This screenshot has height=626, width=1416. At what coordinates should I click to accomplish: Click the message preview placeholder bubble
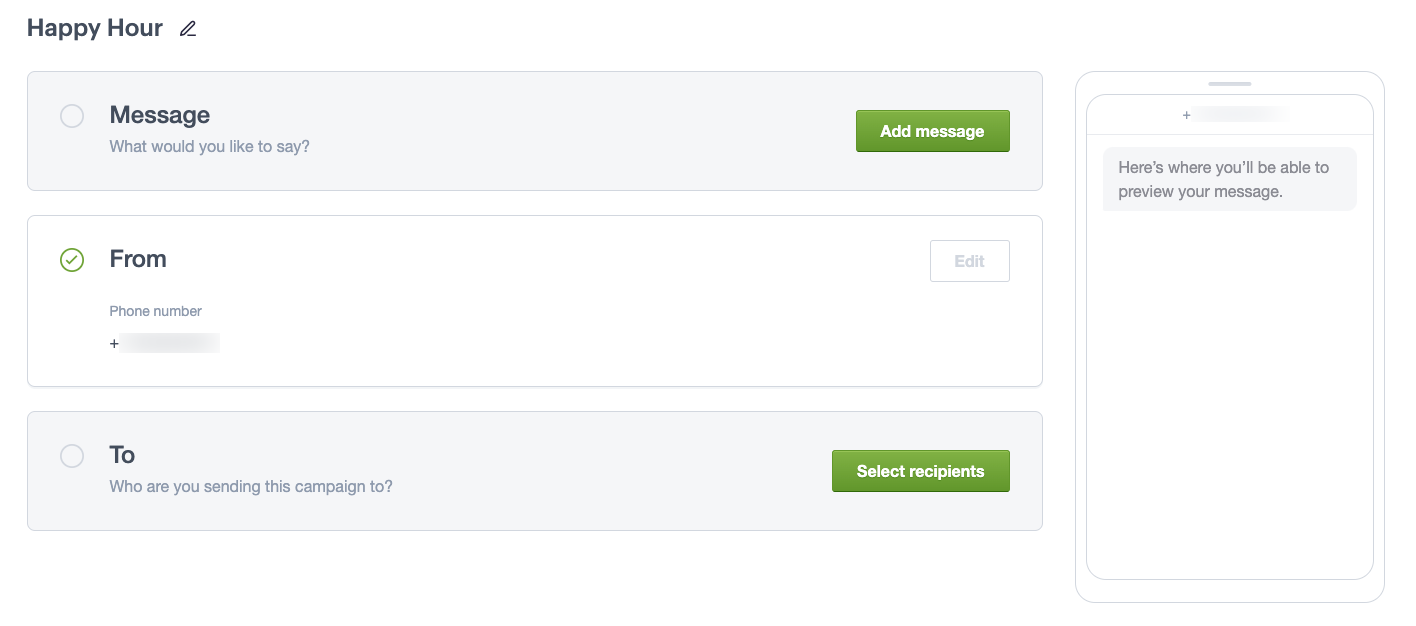[1229, 179]
